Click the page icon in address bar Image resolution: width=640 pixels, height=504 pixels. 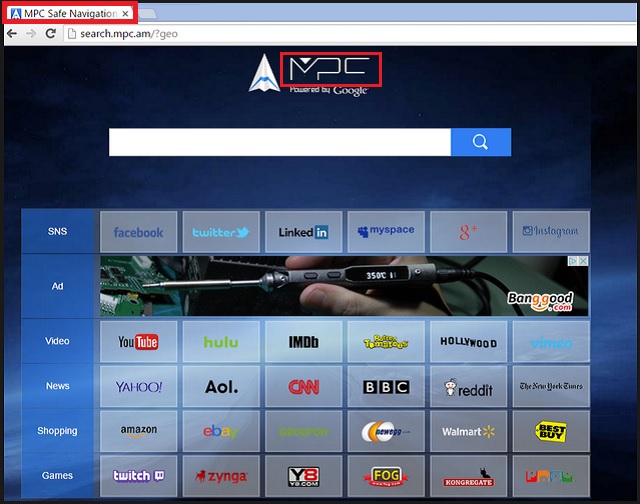(72, 33)
